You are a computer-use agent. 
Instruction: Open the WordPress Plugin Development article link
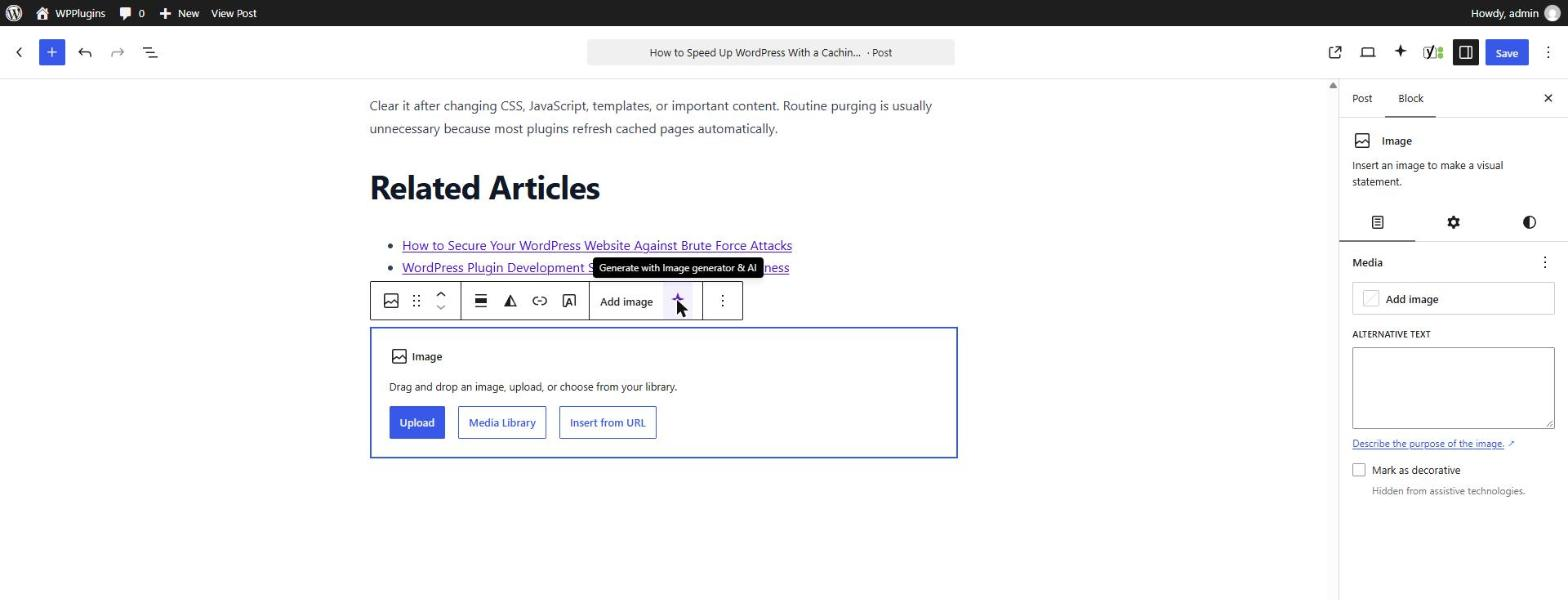pyautogui.click(x=596, y=268)
